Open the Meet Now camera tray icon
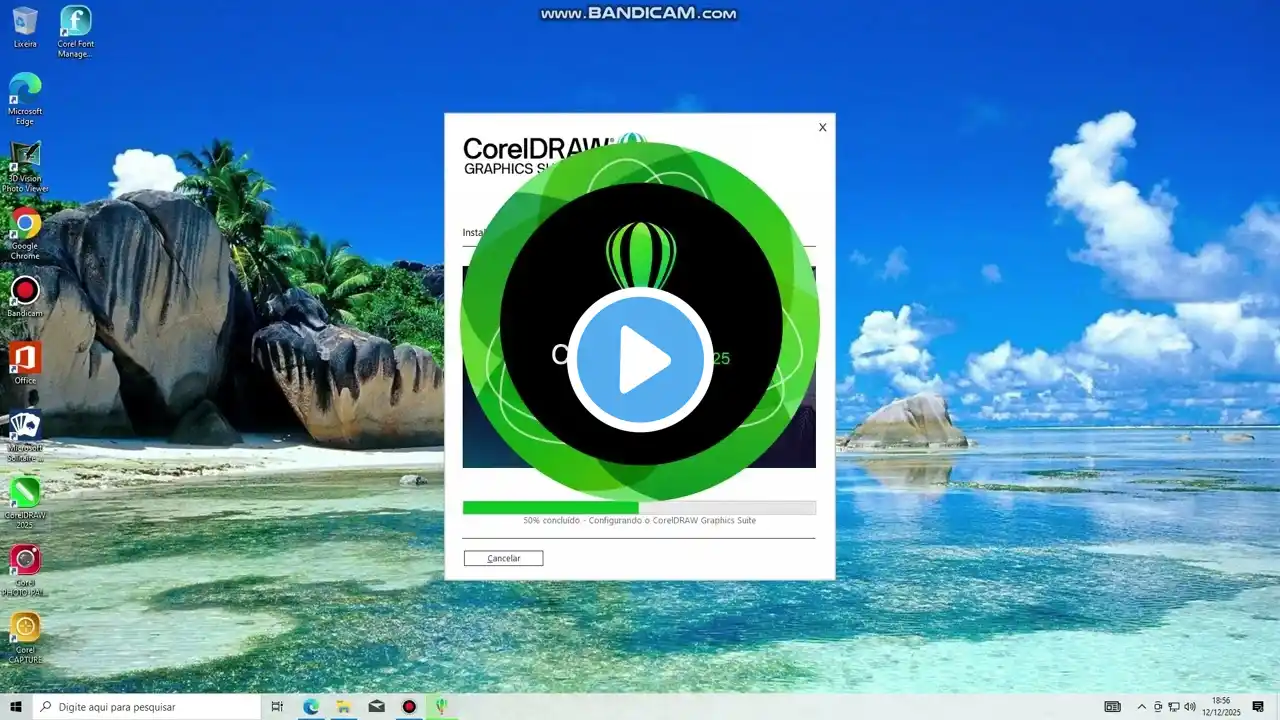The width and height of the screenshot is (1280, 720). [1158, 707]
